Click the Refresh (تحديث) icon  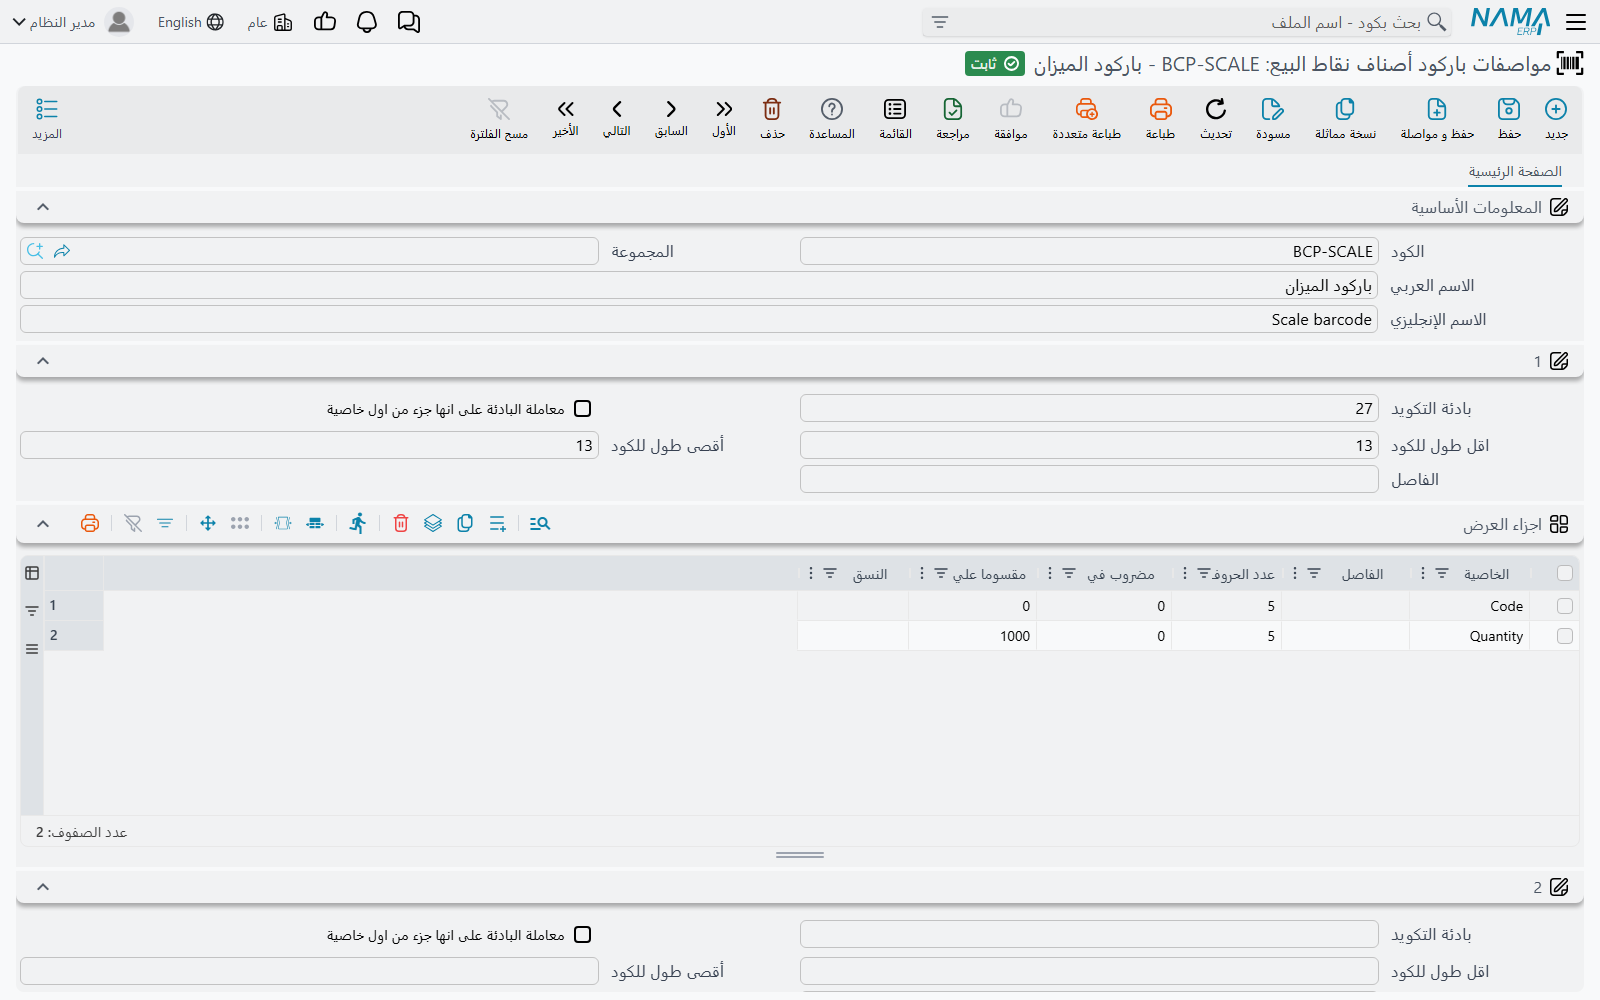tap(1216, 109)
